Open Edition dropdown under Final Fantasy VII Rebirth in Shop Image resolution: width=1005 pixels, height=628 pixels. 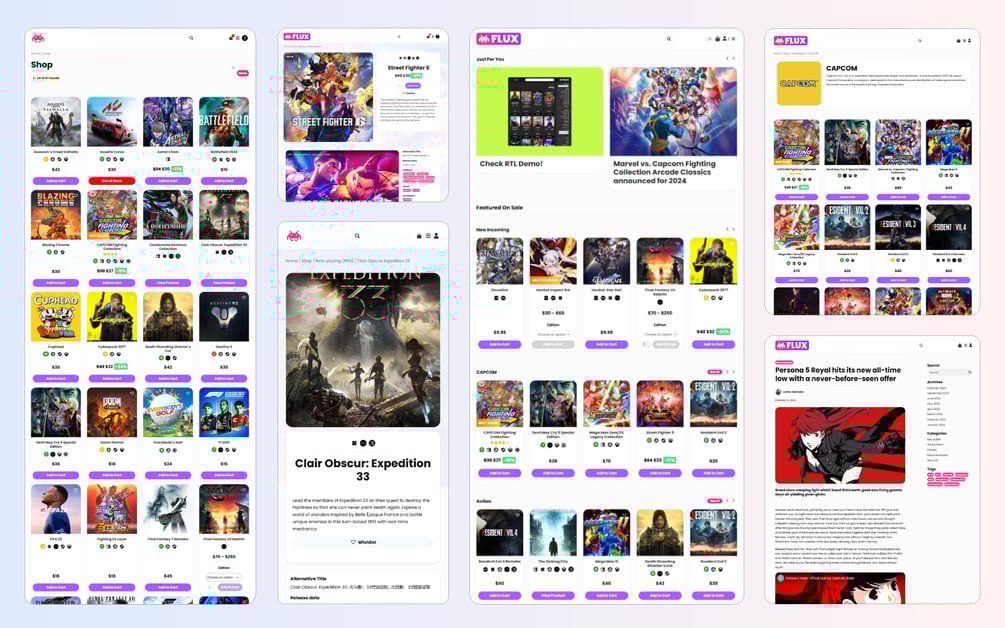coord(224,577)
